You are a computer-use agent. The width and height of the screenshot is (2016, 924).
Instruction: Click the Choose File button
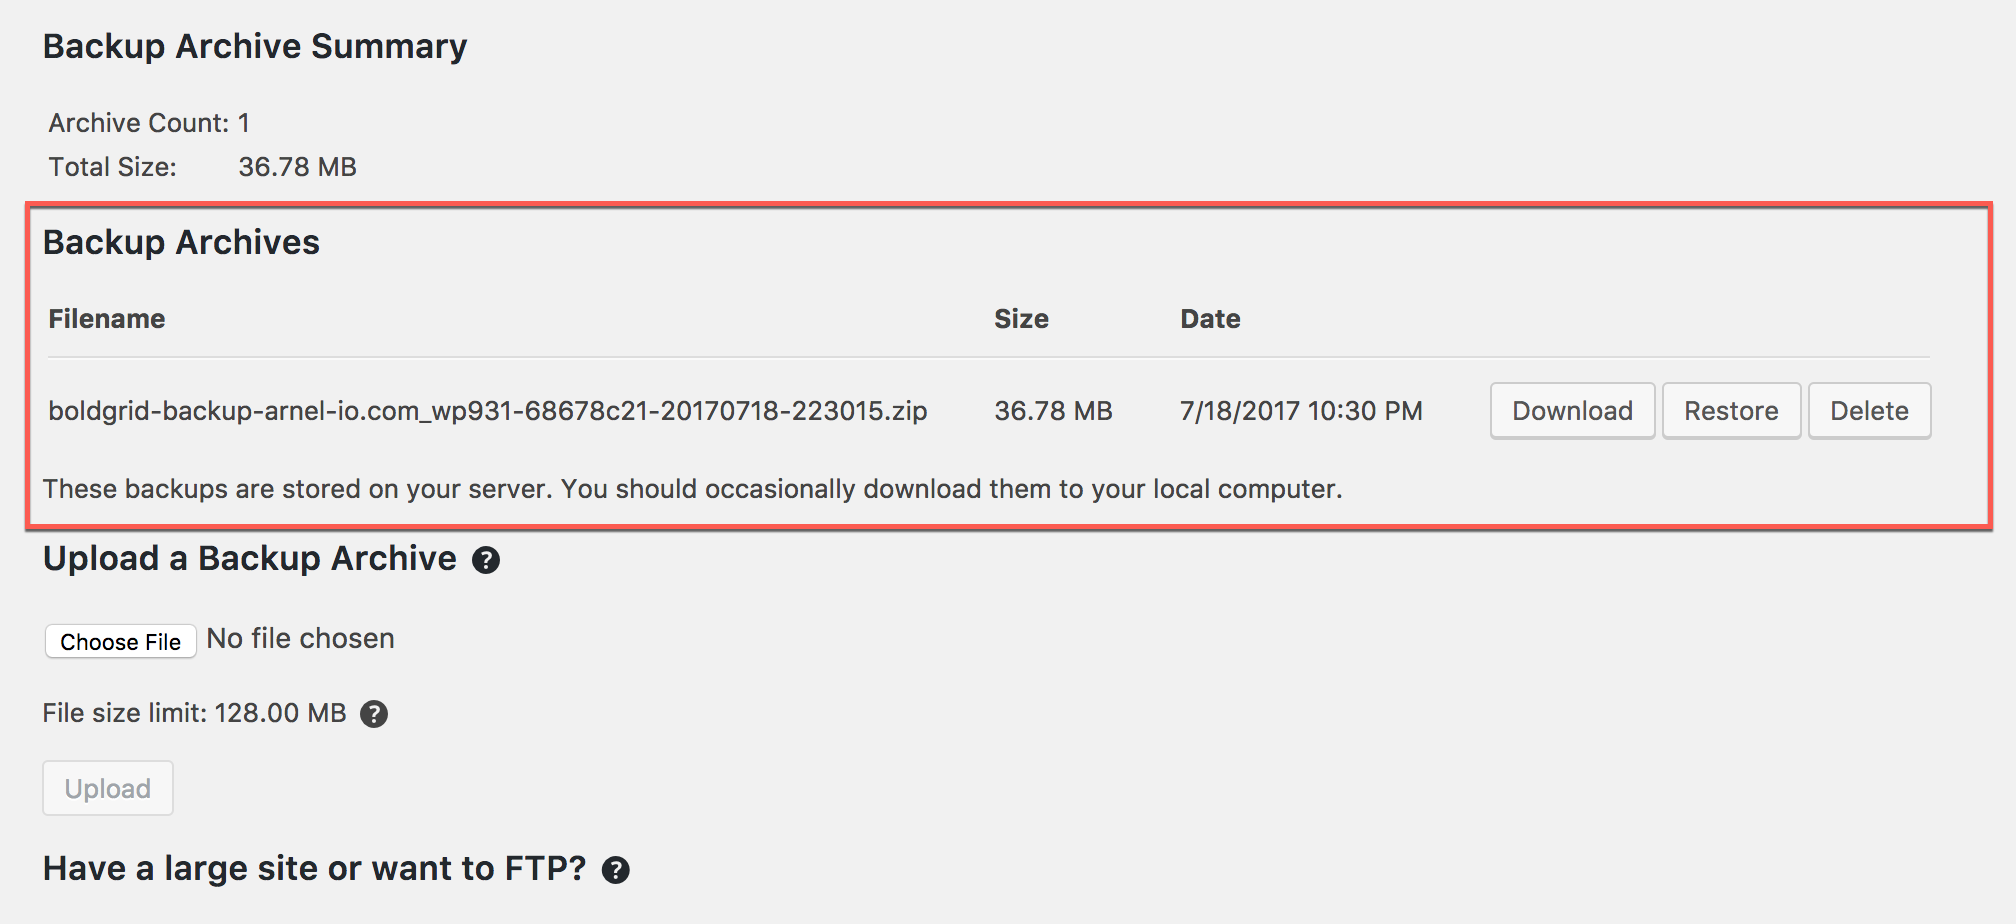pyautogui.click(x=120, y=641)
